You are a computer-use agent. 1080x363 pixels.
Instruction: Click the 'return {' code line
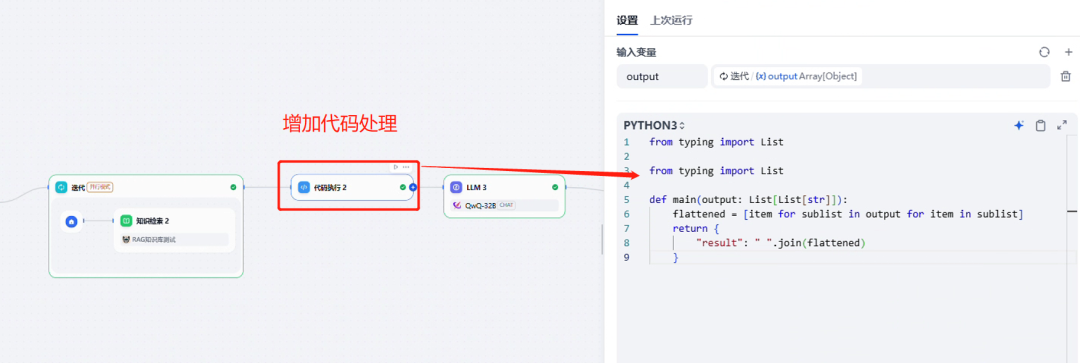[x=696, y=229]
